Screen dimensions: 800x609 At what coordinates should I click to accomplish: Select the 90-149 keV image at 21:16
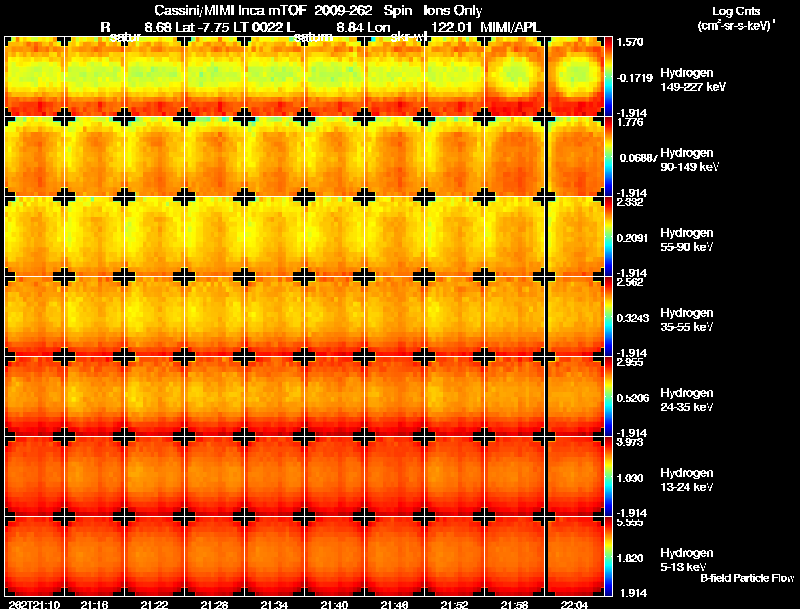pyautogui.click(x=95, y=157)
